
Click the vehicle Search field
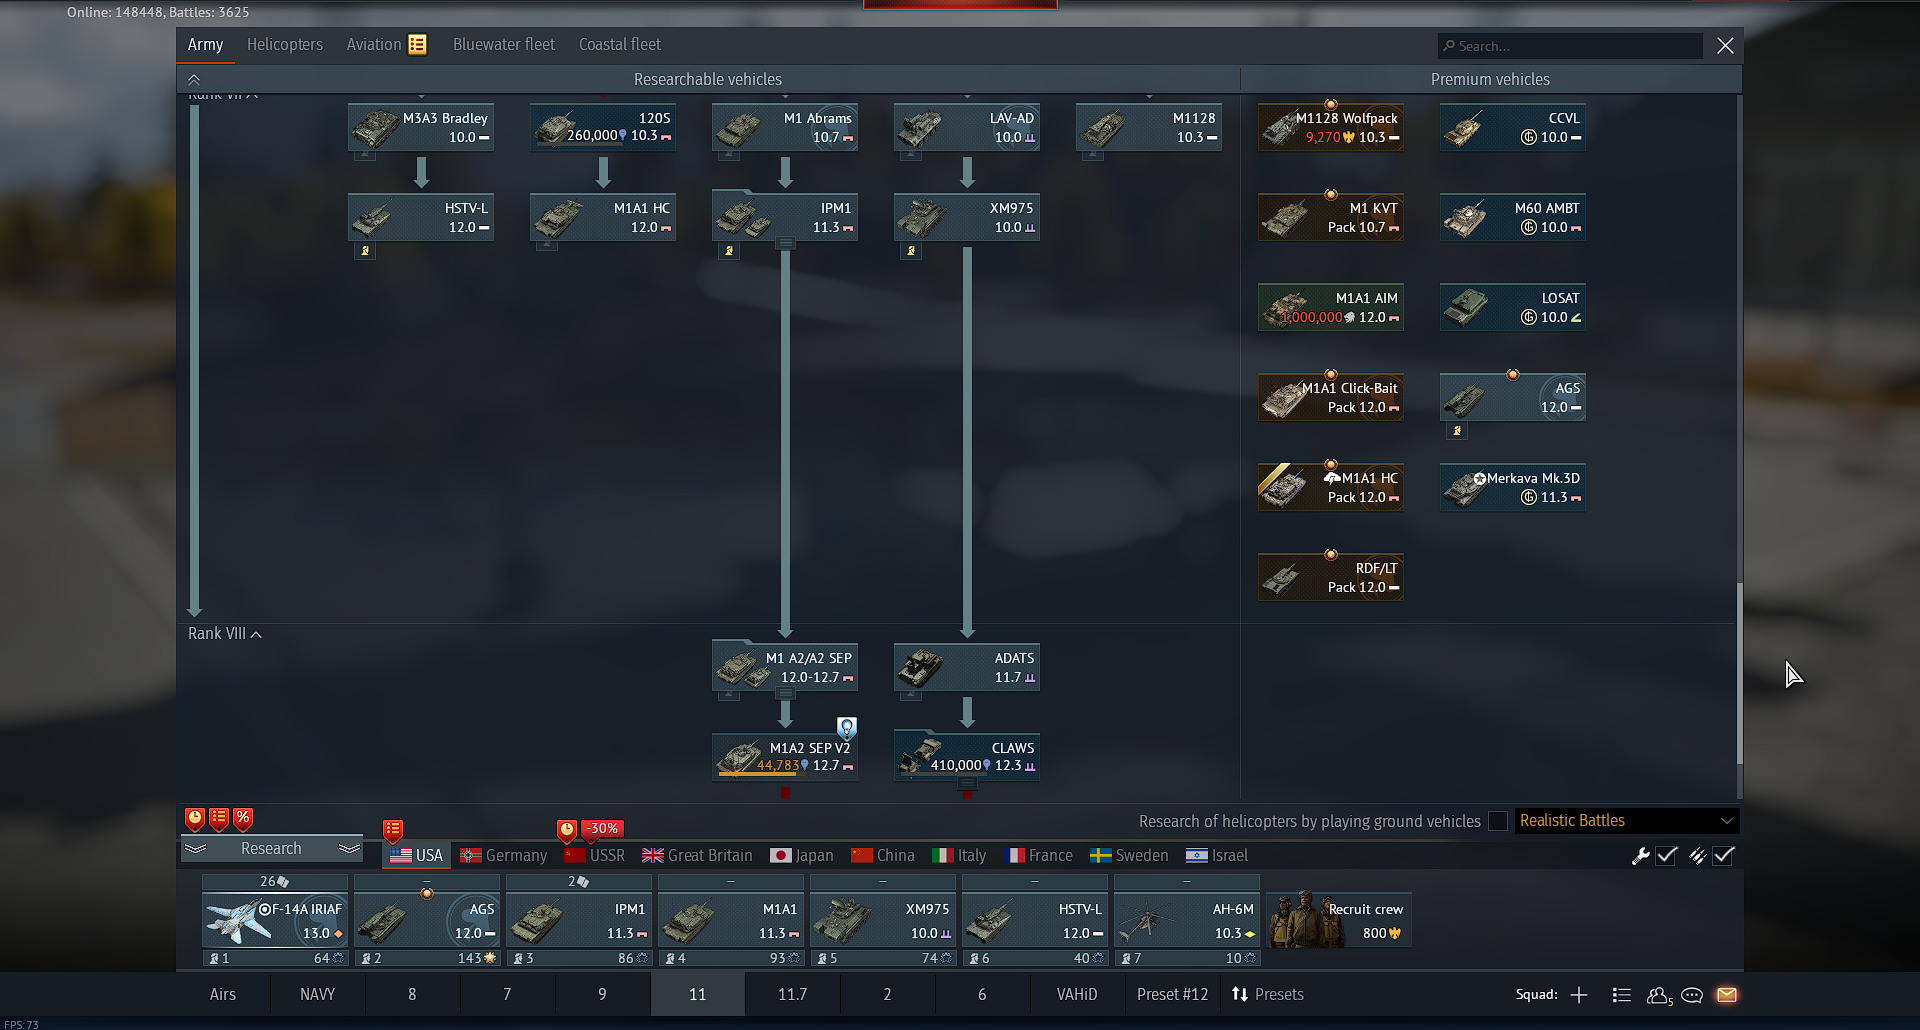pyautogui.click(x=1570, y=46)
